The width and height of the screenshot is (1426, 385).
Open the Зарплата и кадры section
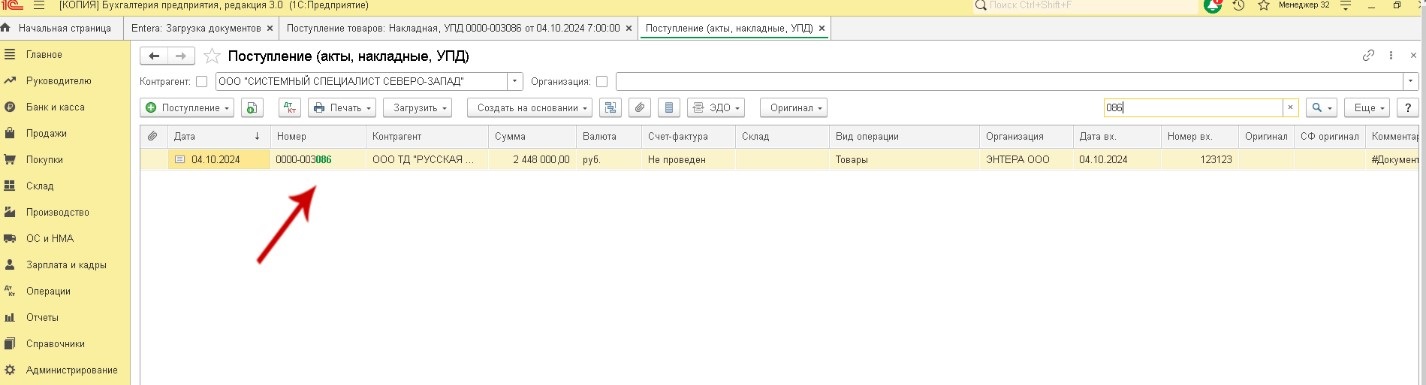[x=66, y=265]
